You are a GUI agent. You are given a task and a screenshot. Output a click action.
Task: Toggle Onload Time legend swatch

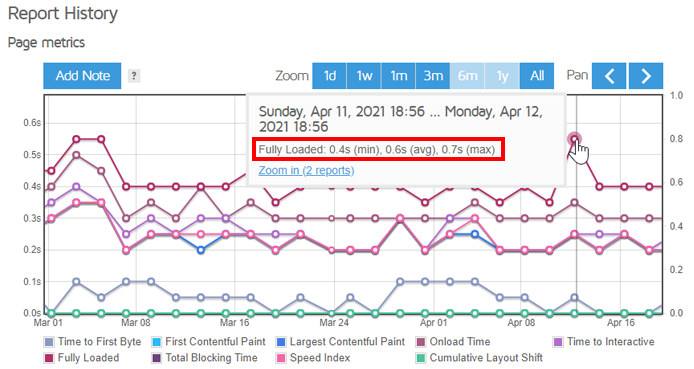click(x=420, y=342)
